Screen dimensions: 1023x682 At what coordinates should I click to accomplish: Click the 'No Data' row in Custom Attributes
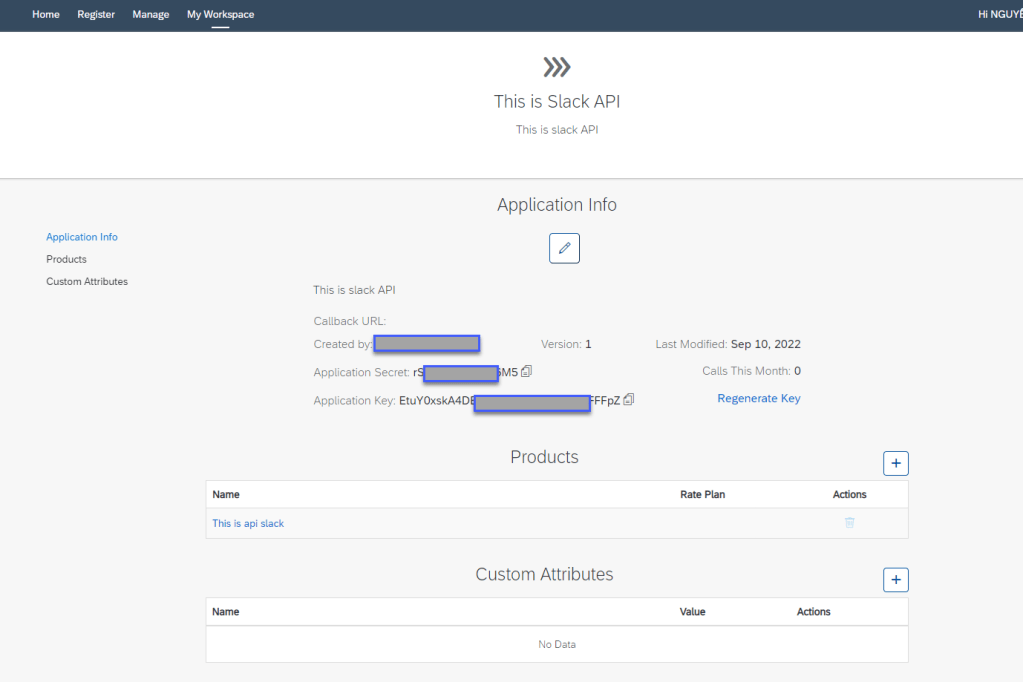556,644
